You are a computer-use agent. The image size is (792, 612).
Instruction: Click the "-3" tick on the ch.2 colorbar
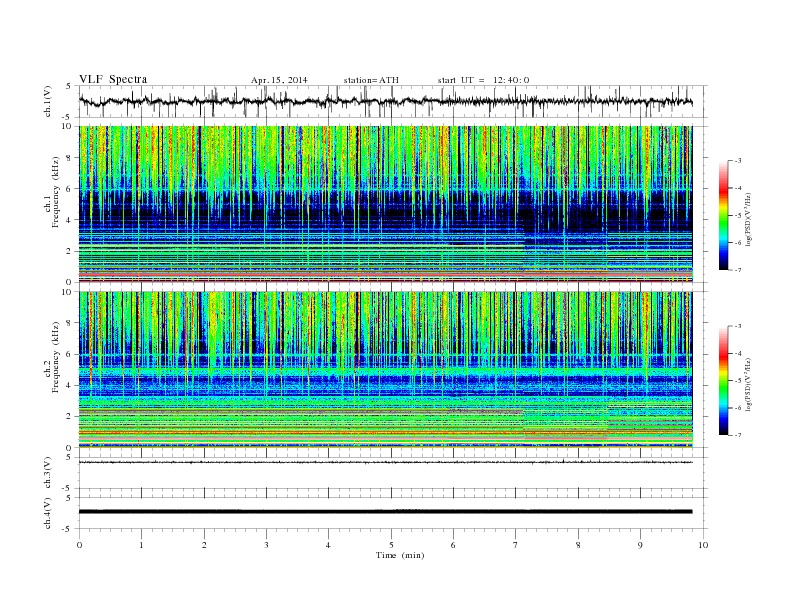click(x=738, y=326)
